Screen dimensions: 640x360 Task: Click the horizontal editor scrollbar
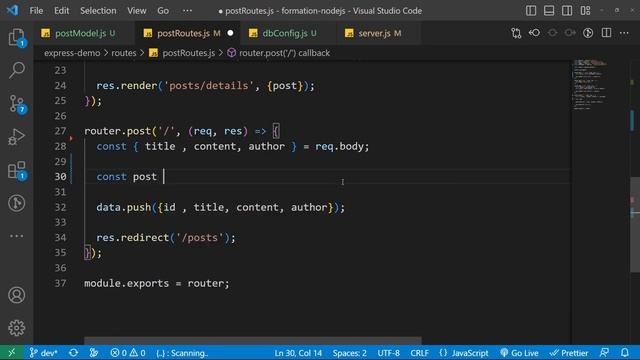pos(253,340)
